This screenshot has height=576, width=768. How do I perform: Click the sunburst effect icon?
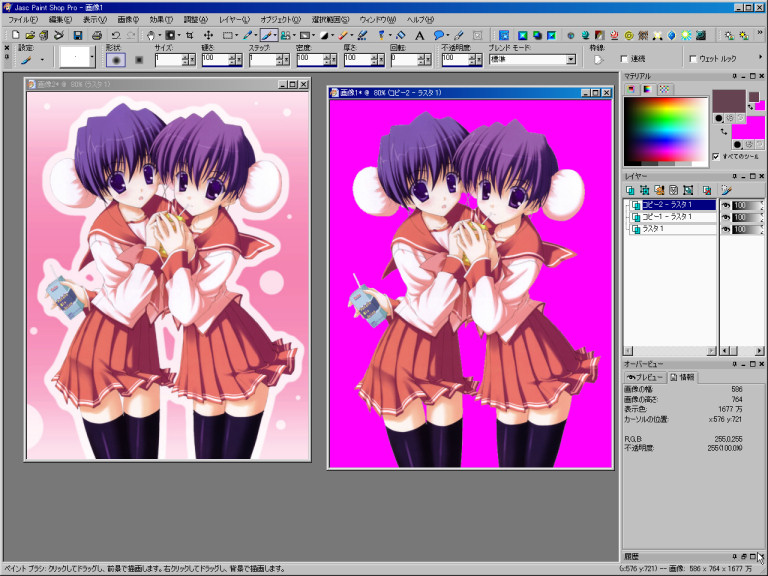(686, 35)
